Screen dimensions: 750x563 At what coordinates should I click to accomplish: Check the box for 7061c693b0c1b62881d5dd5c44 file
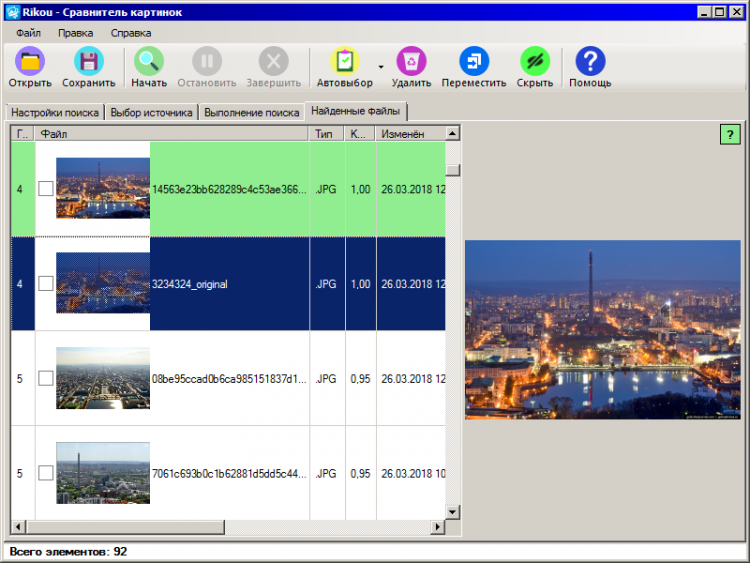[x=46, y=473]
